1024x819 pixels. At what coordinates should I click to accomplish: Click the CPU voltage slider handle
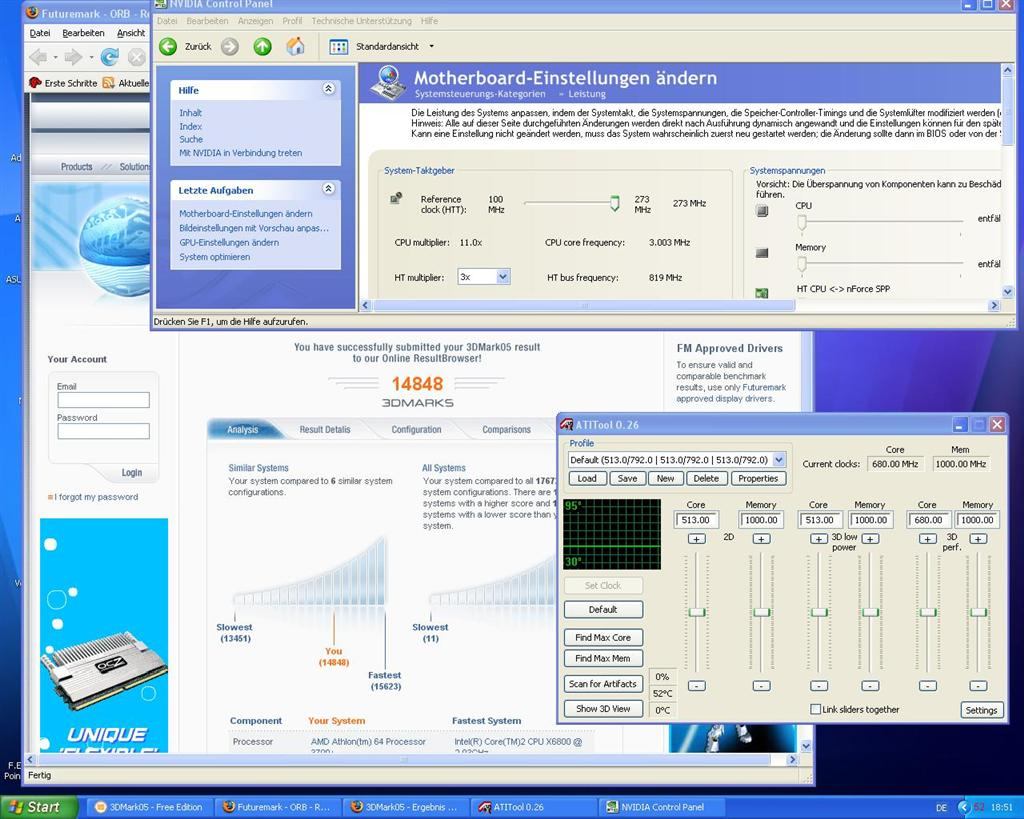coord(802,222)
